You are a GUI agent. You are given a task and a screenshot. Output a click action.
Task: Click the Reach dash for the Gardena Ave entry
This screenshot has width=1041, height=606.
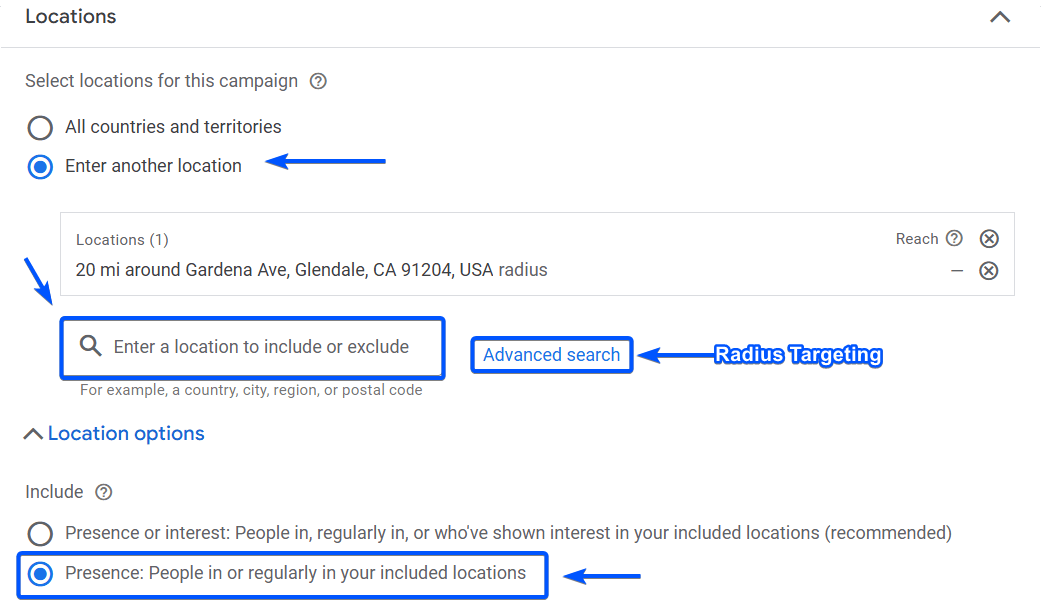click(957, 270)
